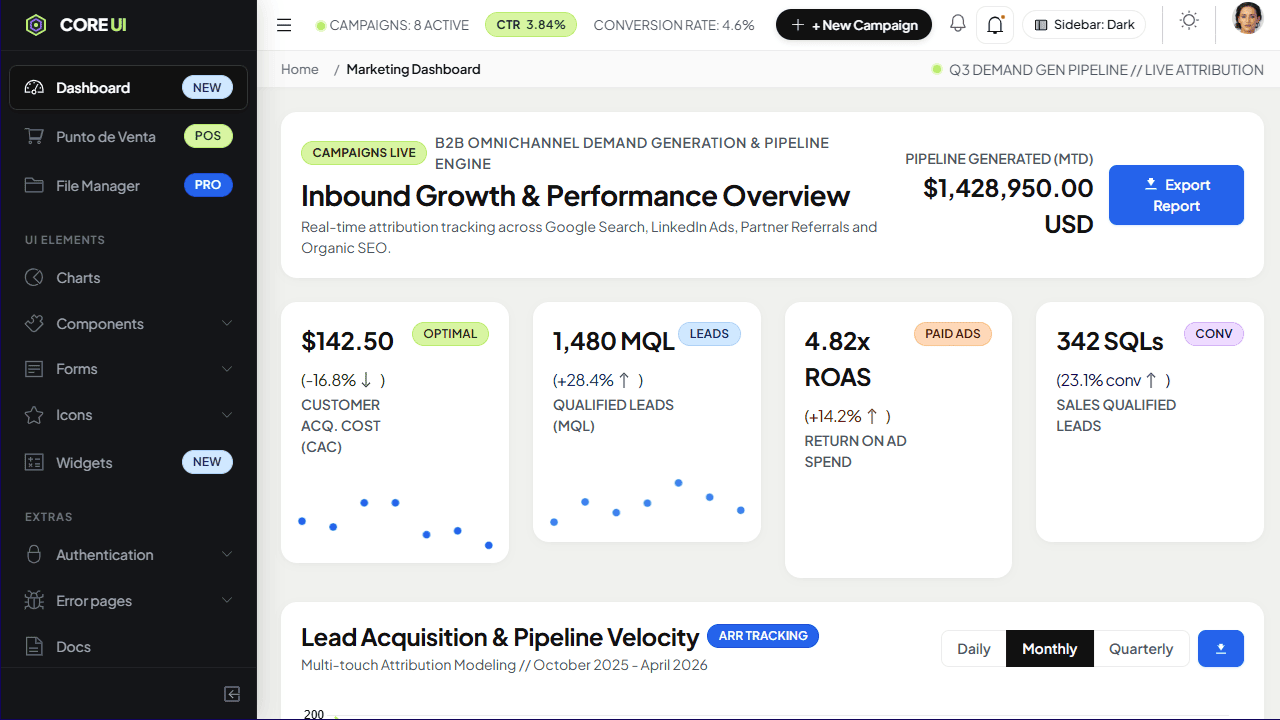
Task: Click the Docs document icon
Action: point(34,647)
